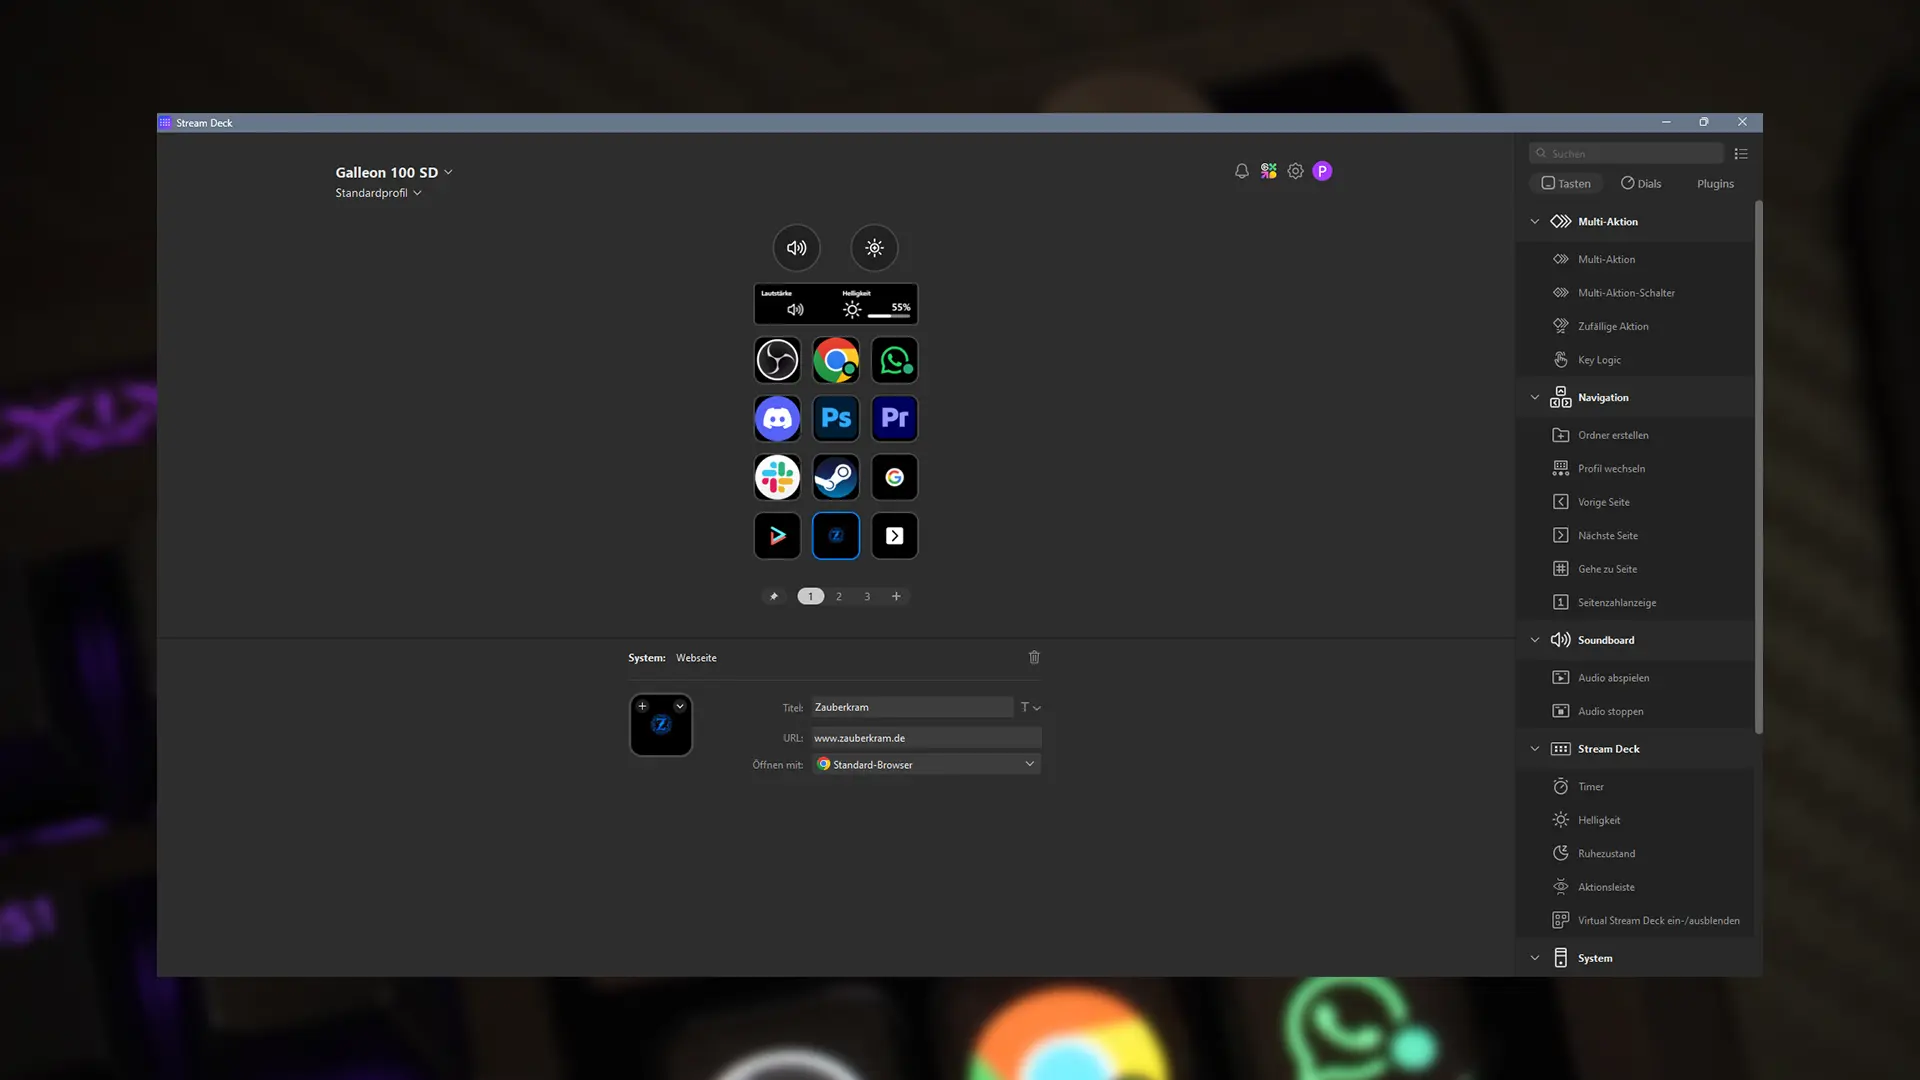Select the Slack key icon
This screenshot has height=1080, width=1920.
[777, 478]
